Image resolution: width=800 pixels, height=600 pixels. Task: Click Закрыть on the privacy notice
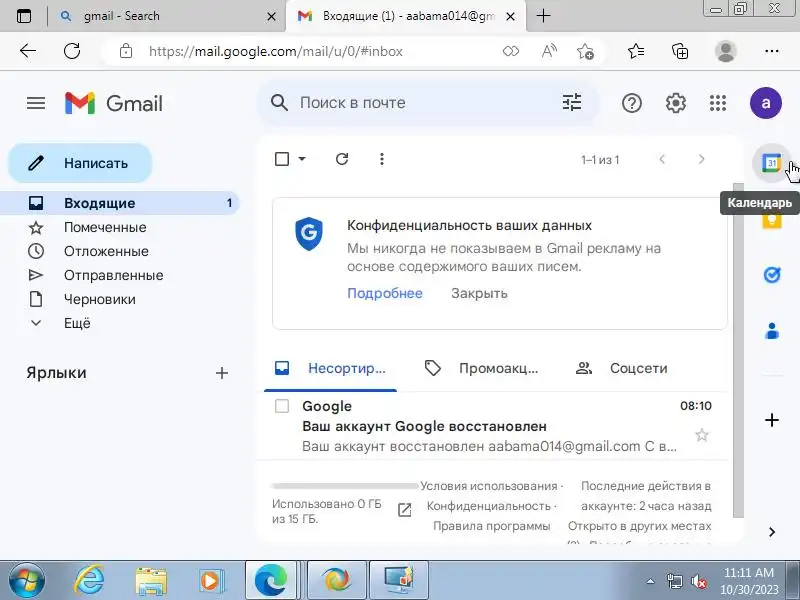tap(479, 293)
